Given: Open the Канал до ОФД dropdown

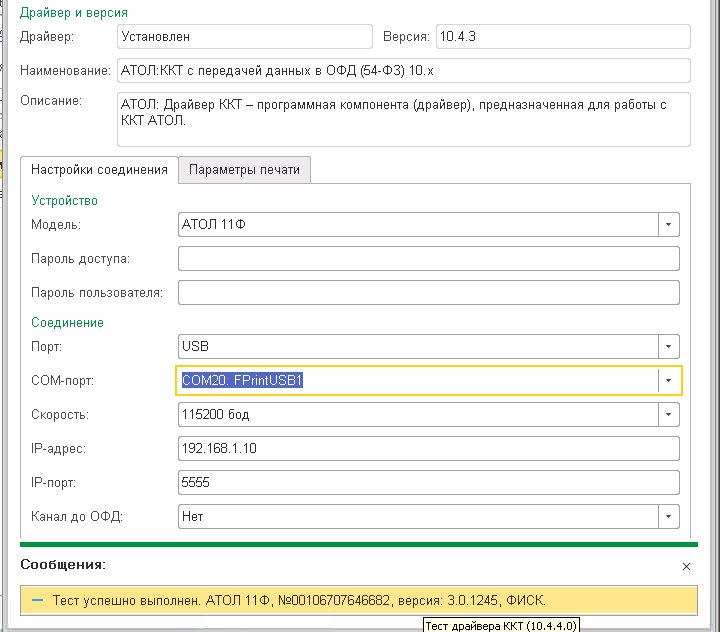Looking at the screenshot, I should 669,516.
